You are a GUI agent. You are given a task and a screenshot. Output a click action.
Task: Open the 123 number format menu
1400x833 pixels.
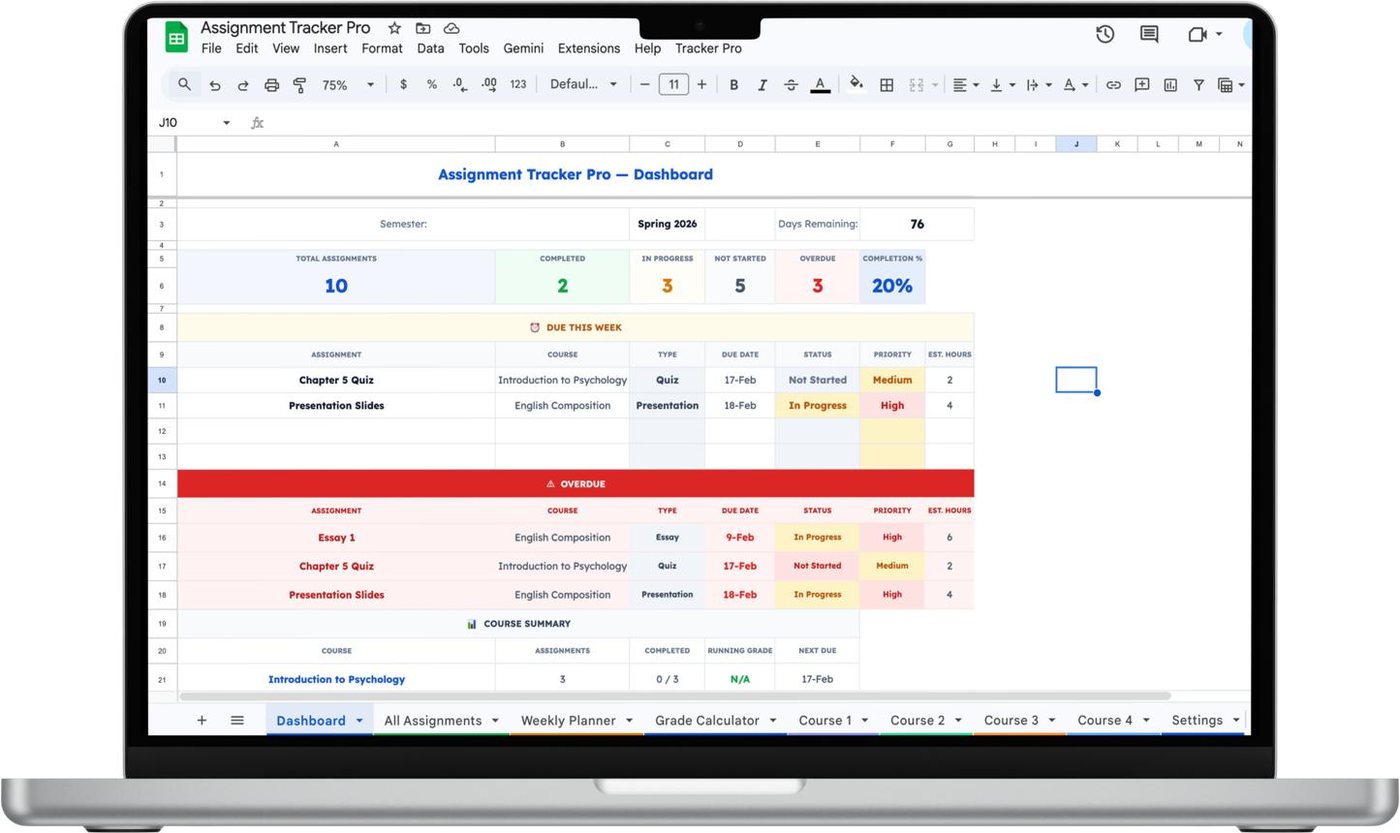click(x=518, y=85)
